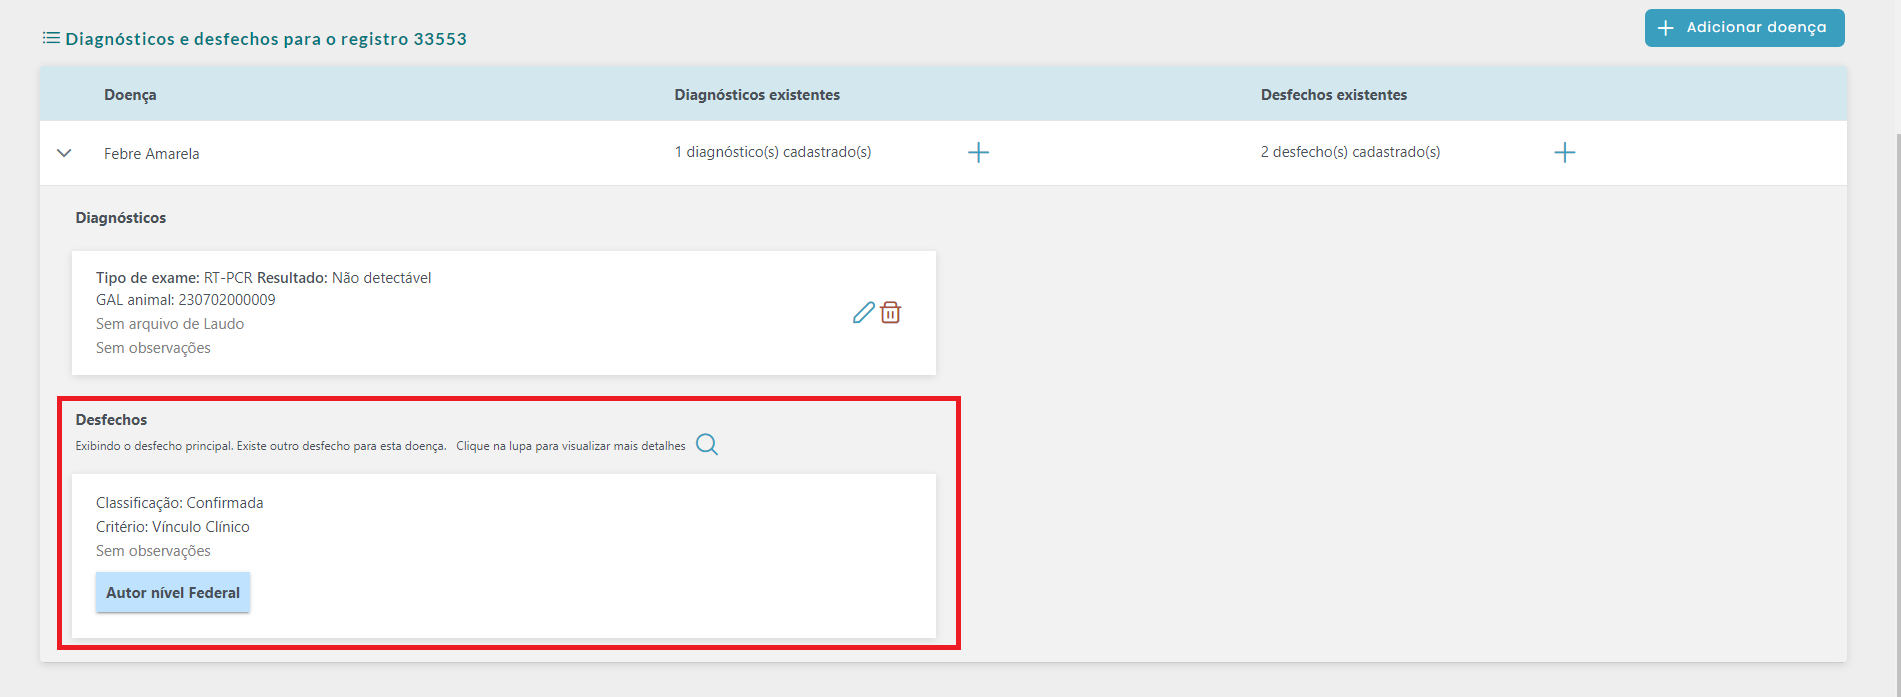Click the page title for registro 33553
This screenshot has width=1901, height=697.
pos(266,39)
